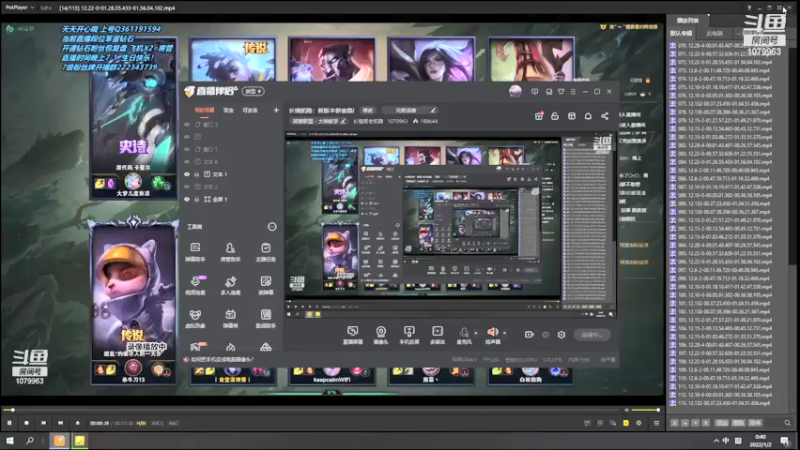Open the gift box icon with red badge
This screenshot has width=800, height=450.
pos(539,116)
